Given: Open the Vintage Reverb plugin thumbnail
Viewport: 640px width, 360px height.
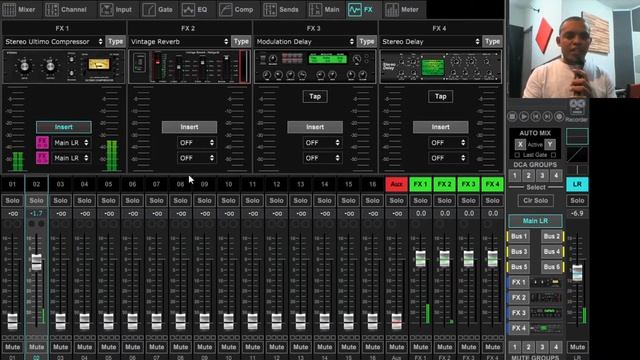Looking at the screenshot, I should (189, 67).
